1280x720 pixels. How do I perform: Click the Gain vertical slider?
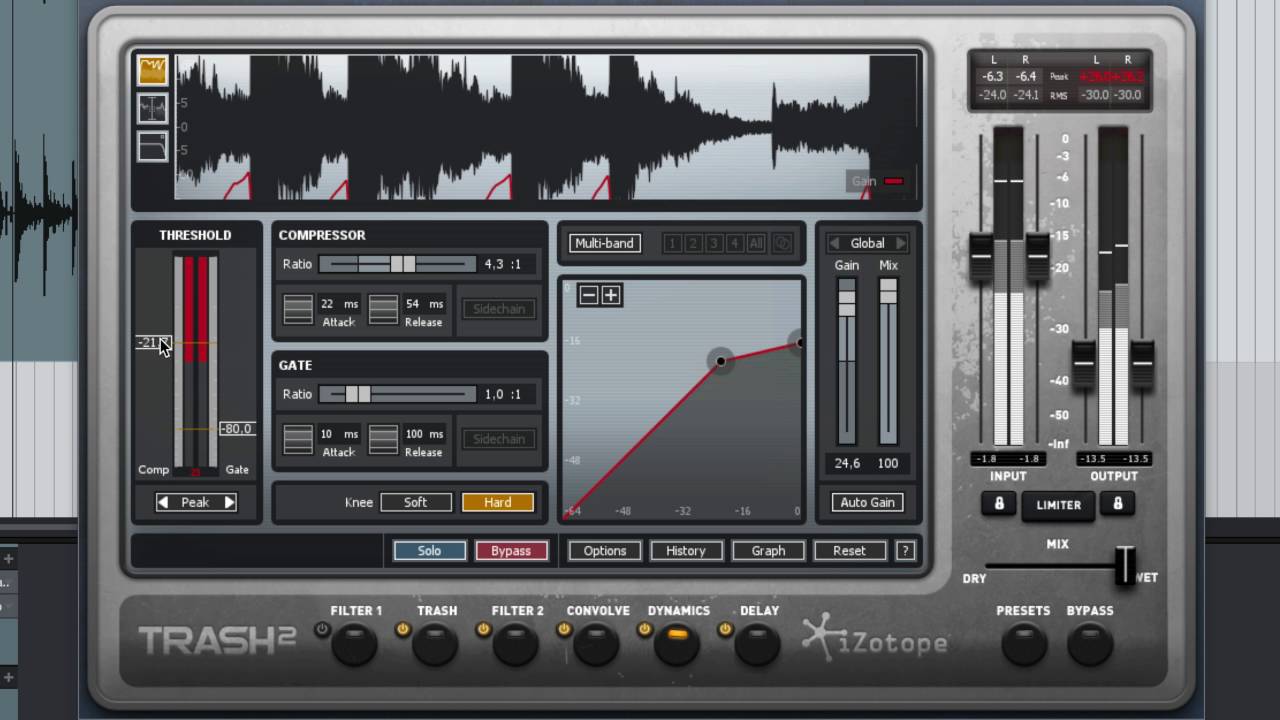click(847, 362)
